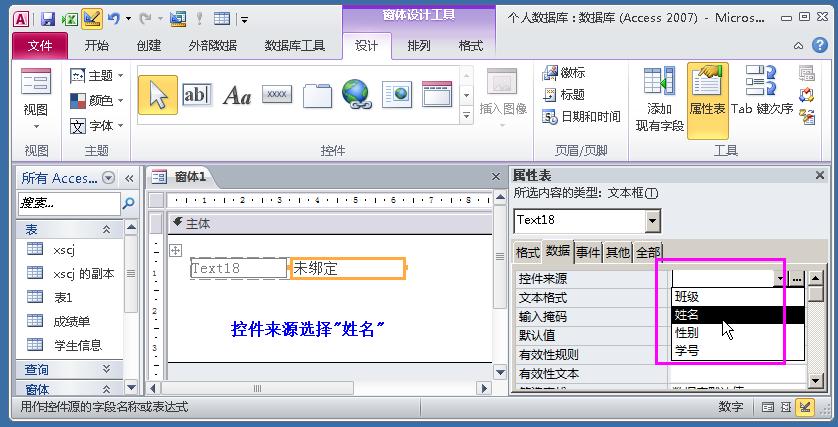
Task: Choose the Select pointer control tool
Action: 158,95
